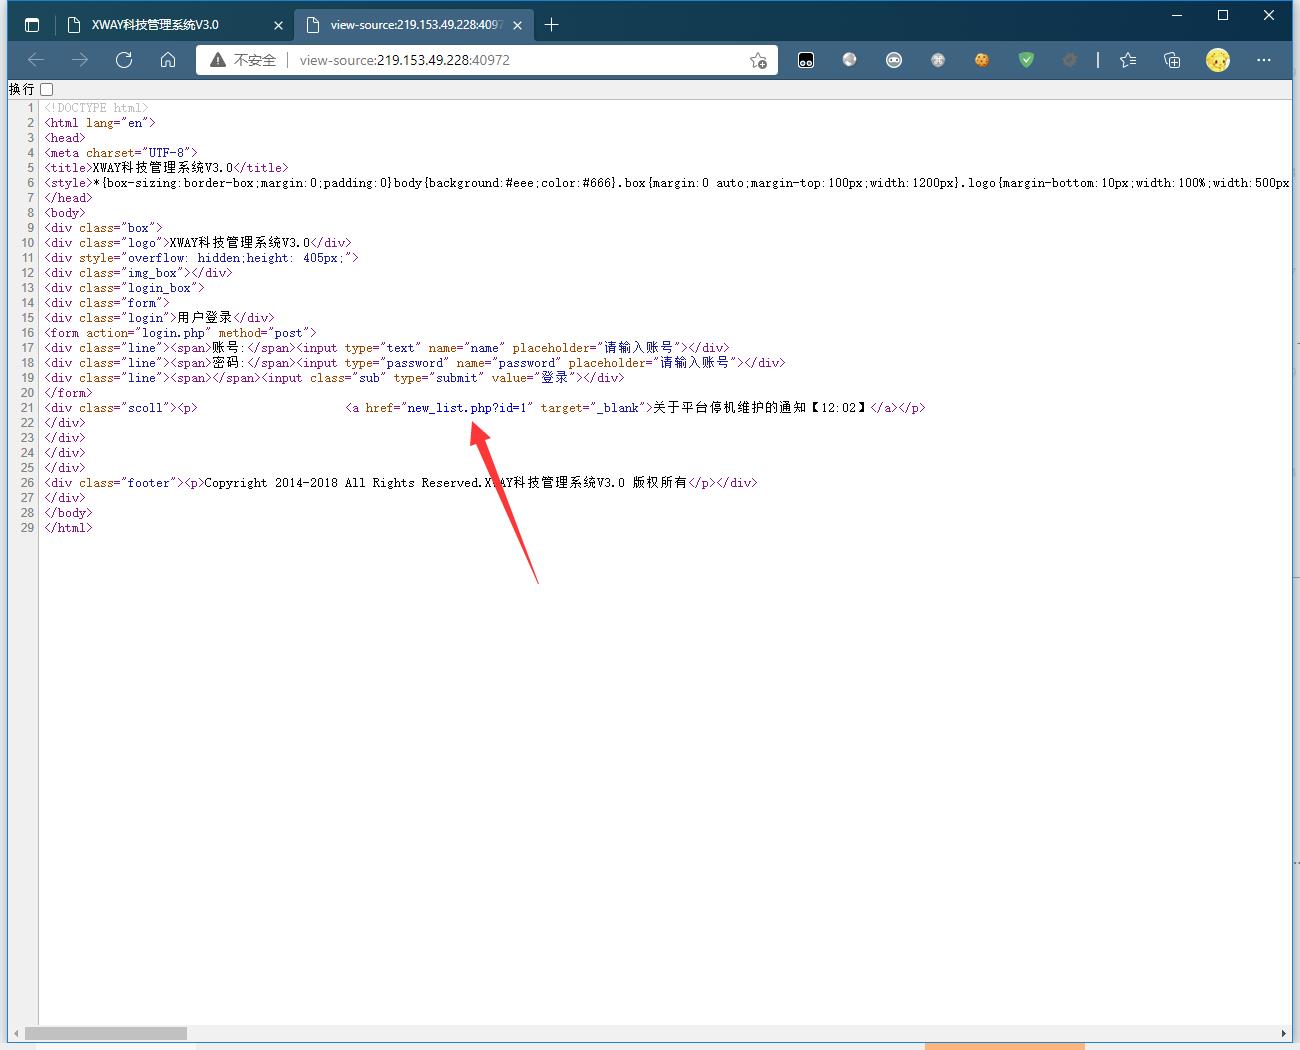Viewport: 1300px width, 1050px height.
Task: Open the green shield AdGuard extension
Action: [1026, 60]
